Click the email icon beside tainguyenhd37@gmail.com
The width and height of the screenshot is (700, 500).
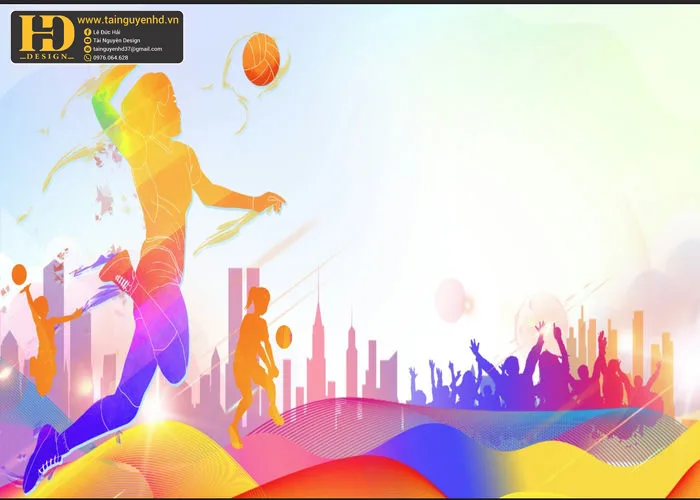(88, 49)
